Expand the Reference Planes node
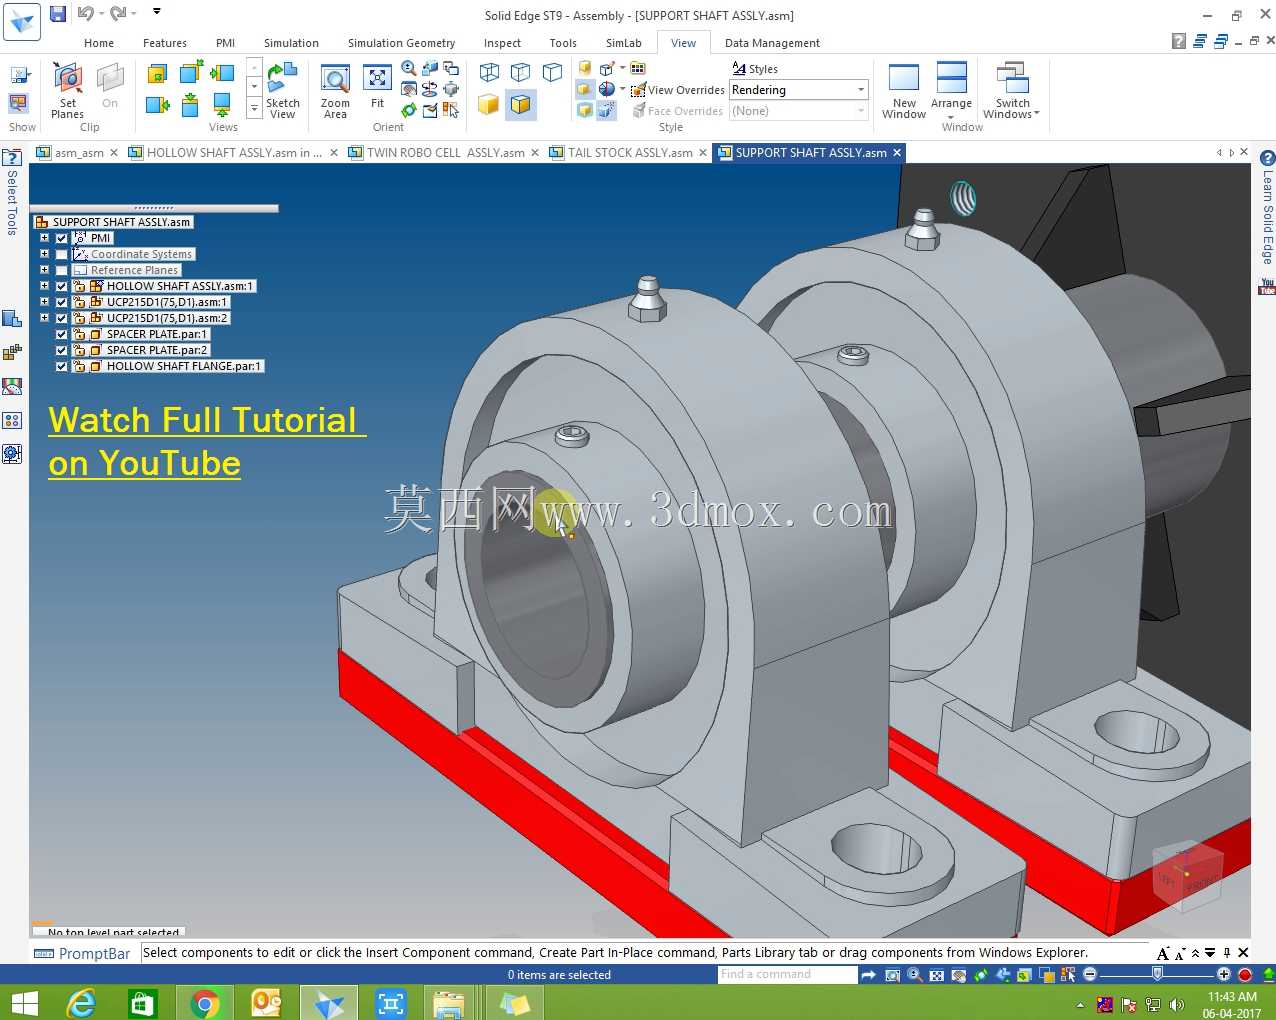This screenshot has width=1276, height=1020. (44, 270)
